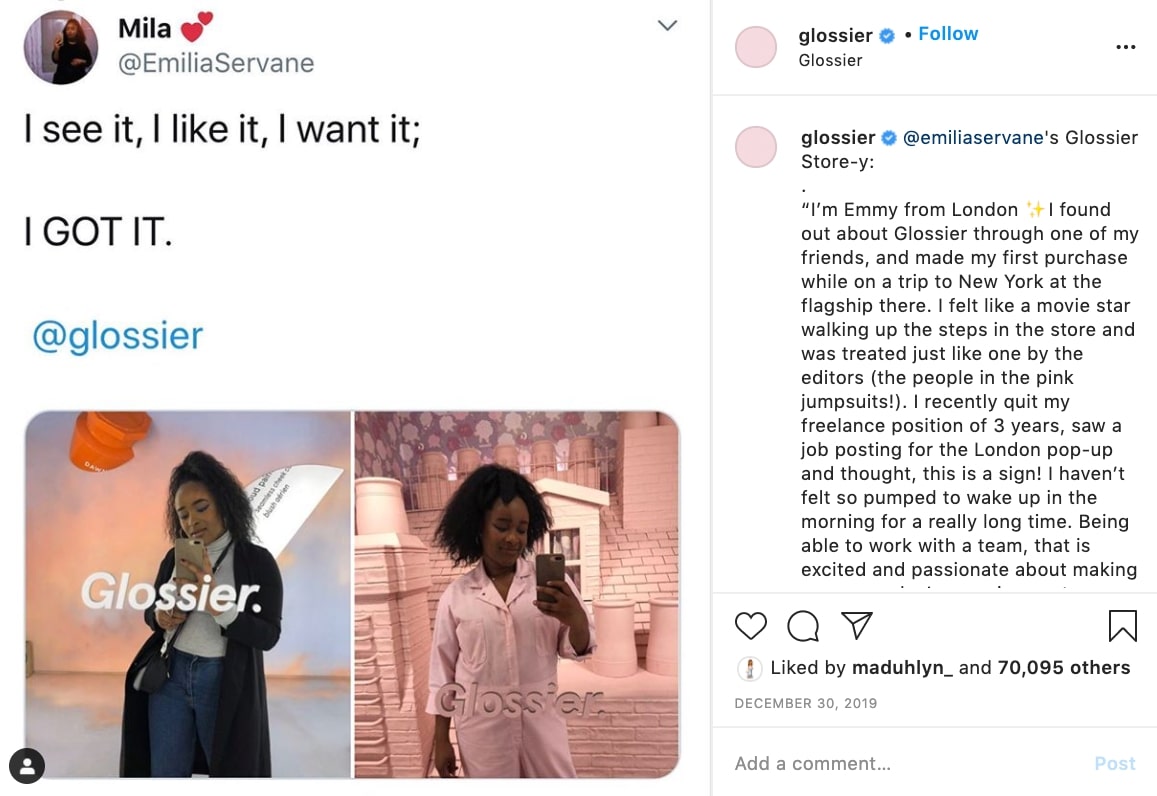Open comments via speech bubble icon
Screen dimensions: 1157x796
802,626
